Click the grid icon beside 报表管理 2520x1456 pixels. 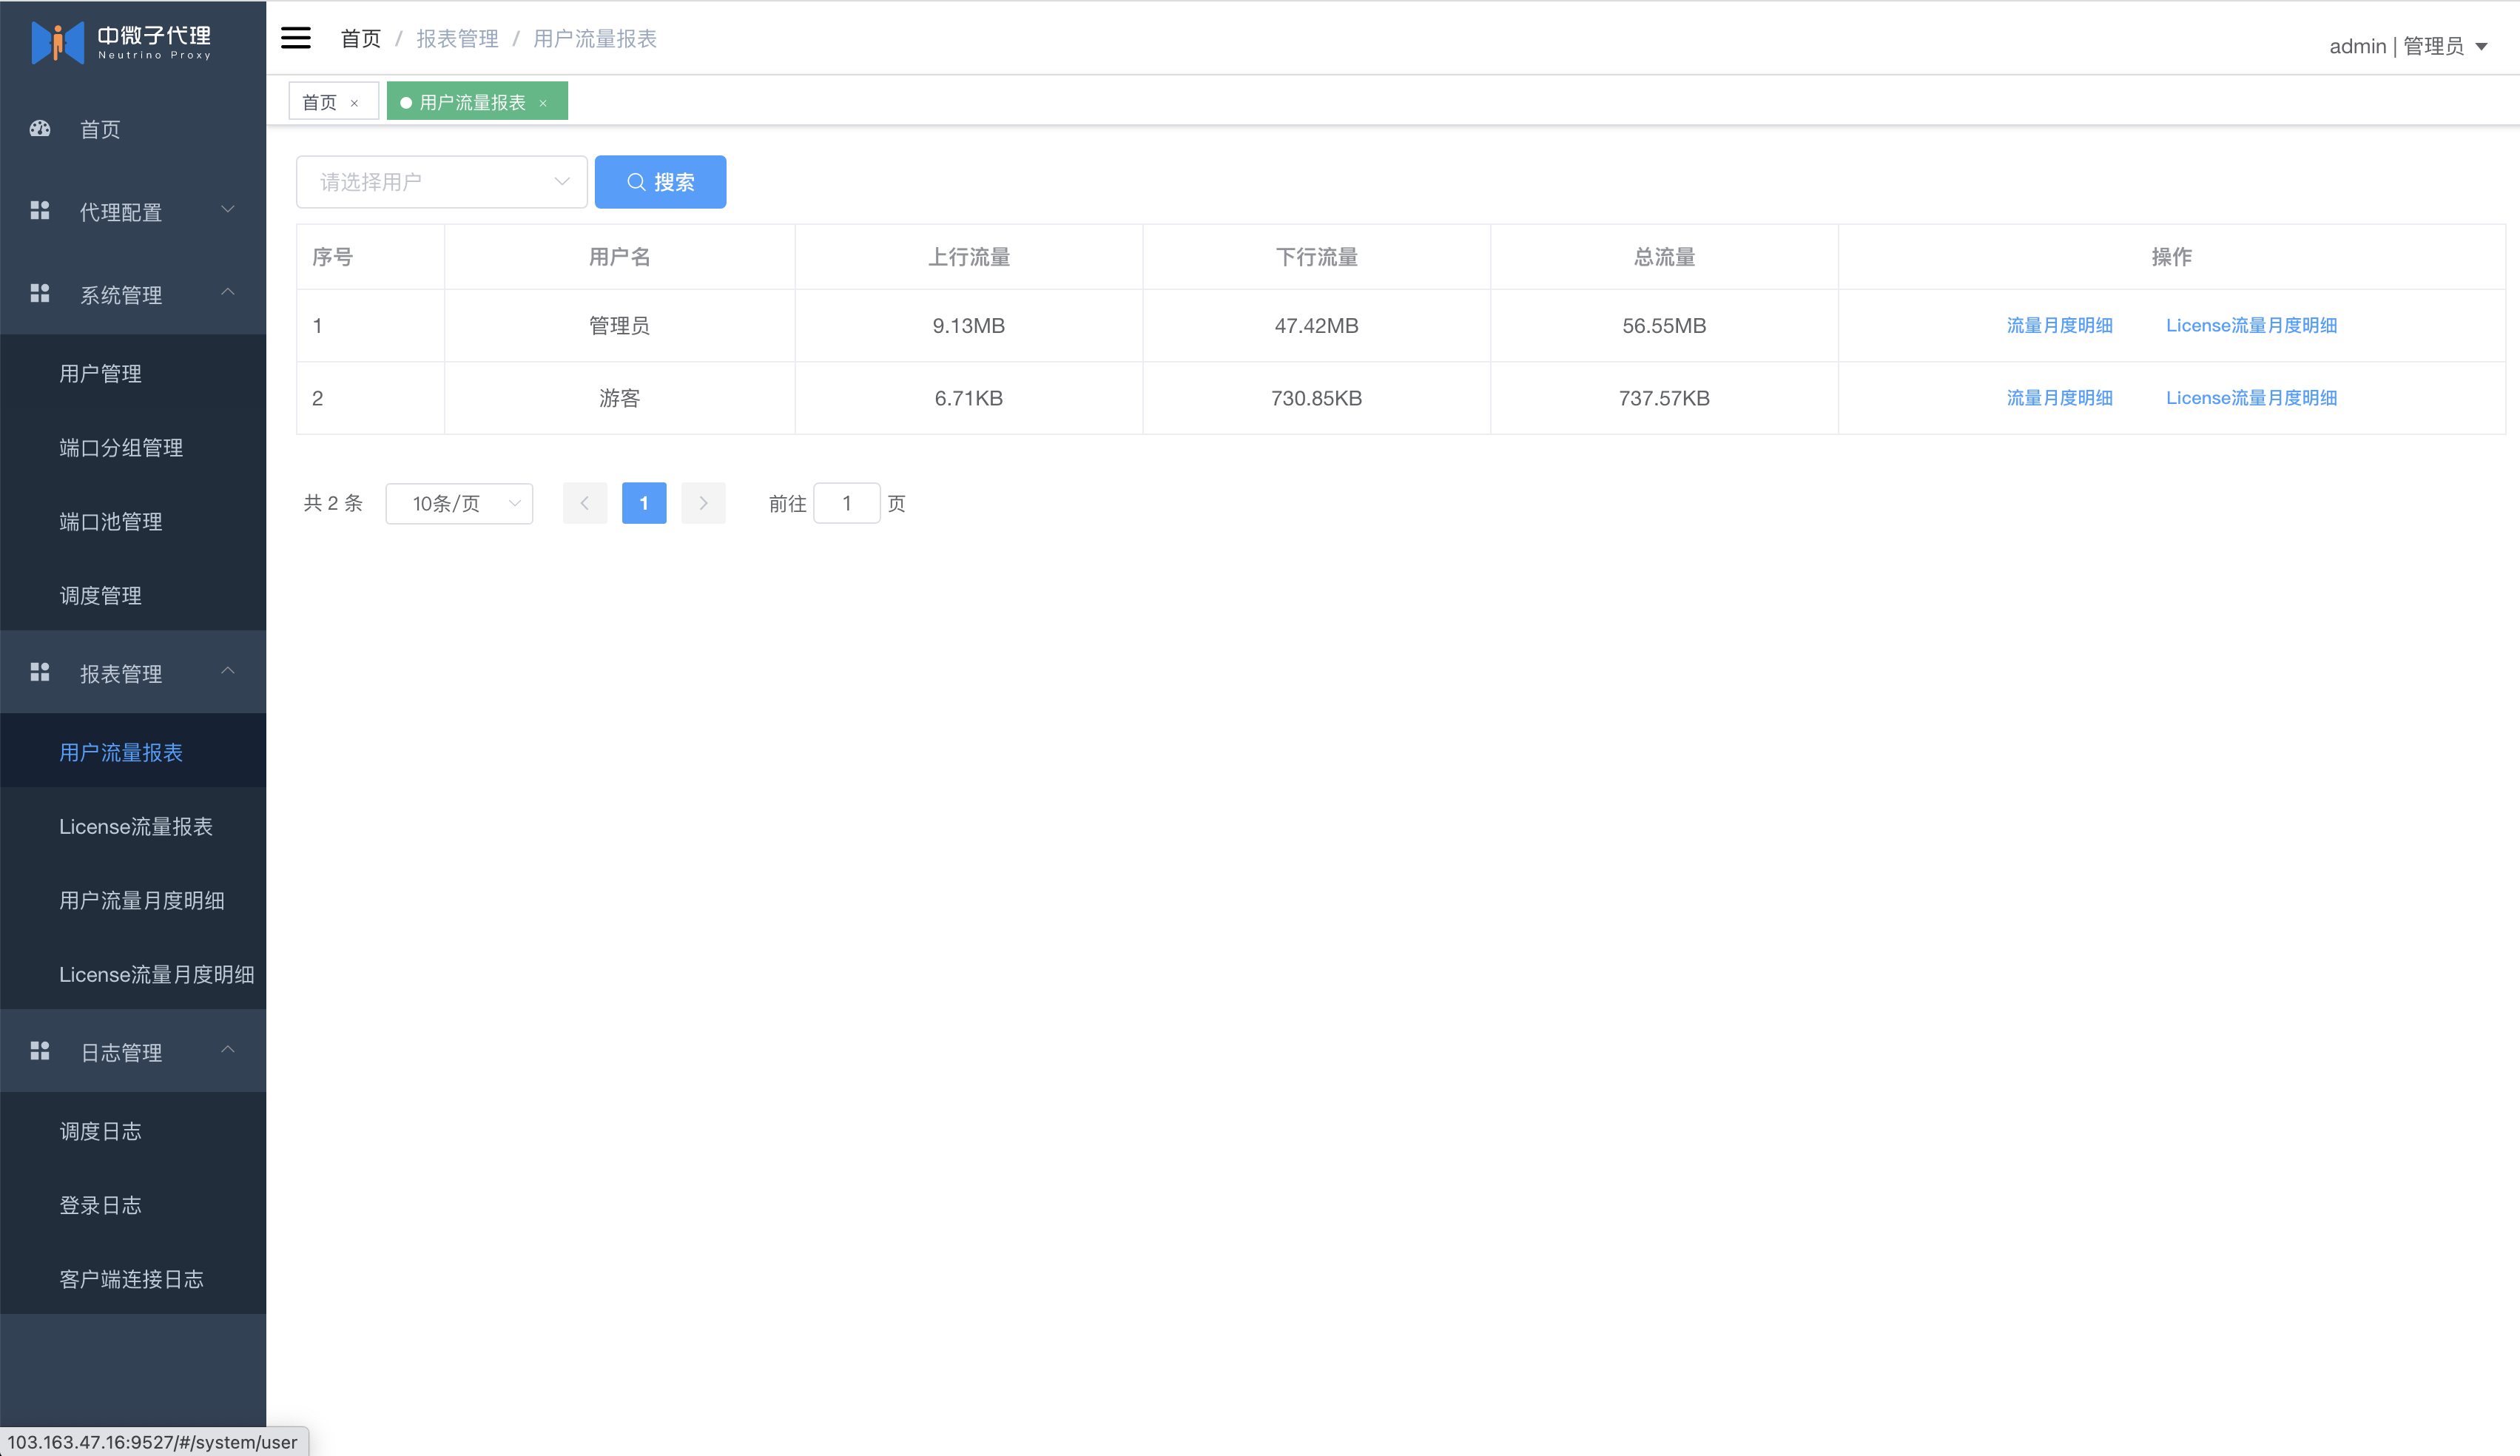[x=40, y=672]
